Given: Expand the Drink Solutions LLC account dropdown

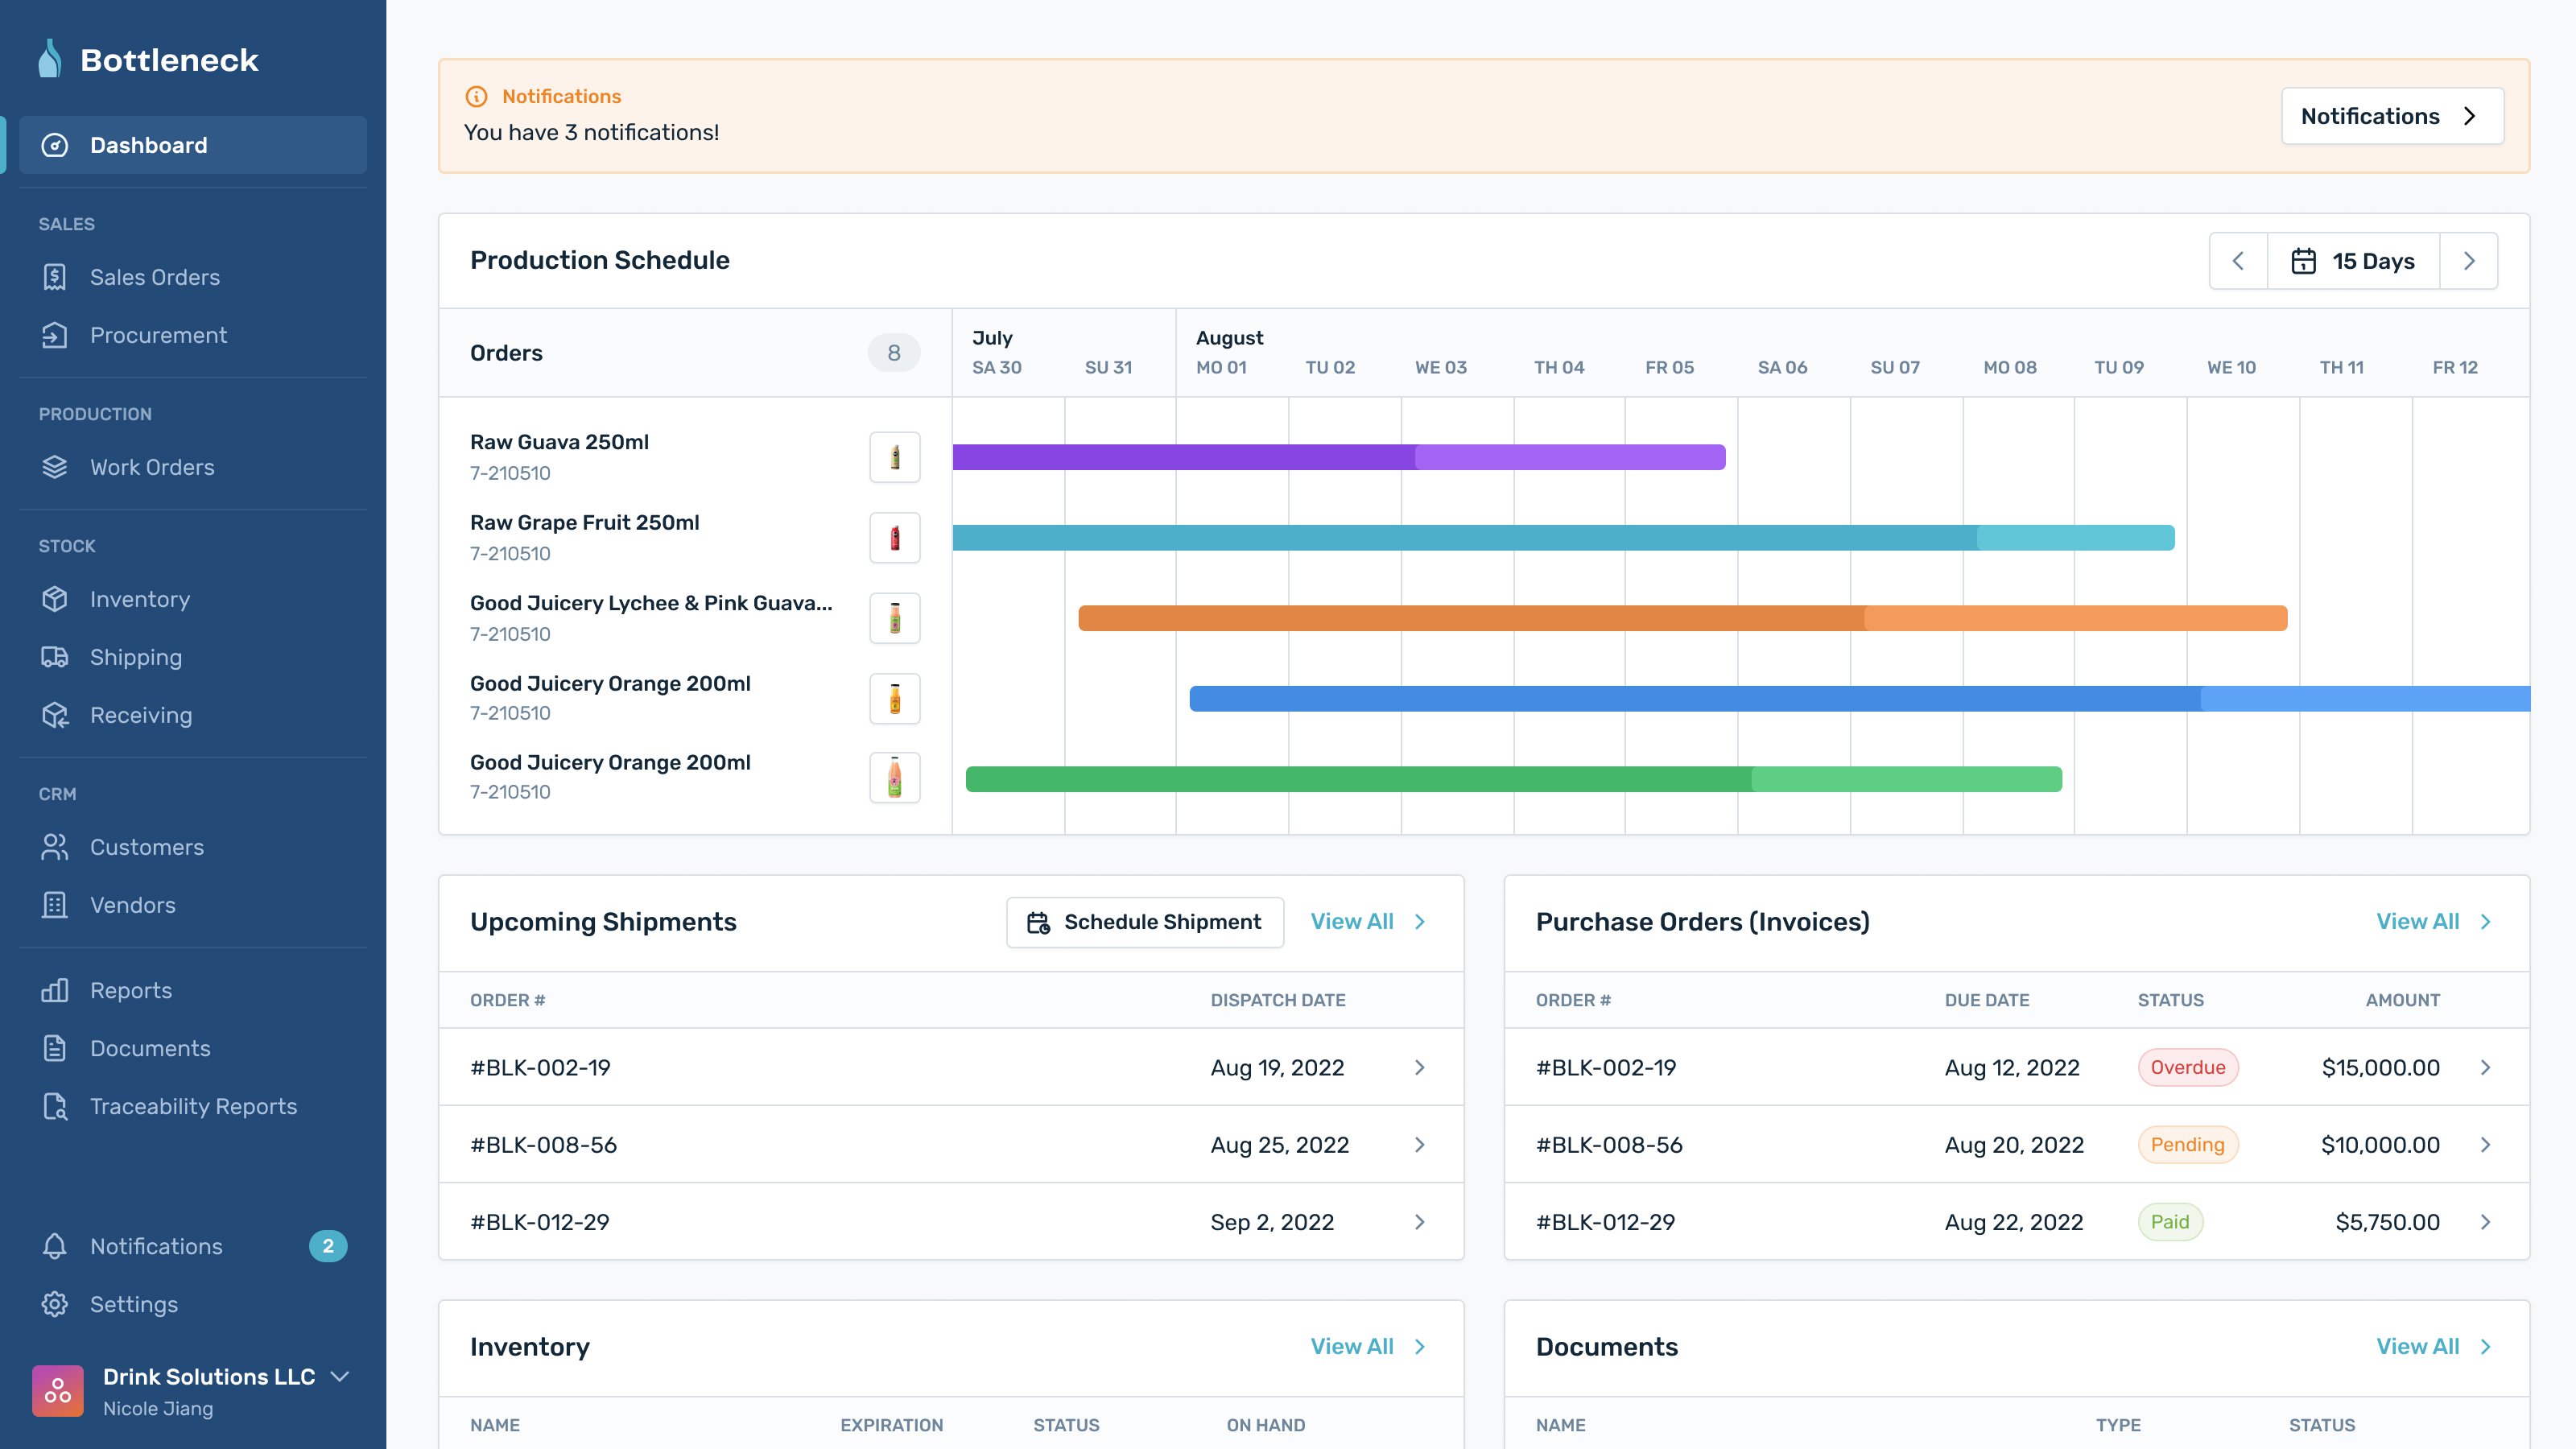Looking at the screenshot, I should (340, 1376).
